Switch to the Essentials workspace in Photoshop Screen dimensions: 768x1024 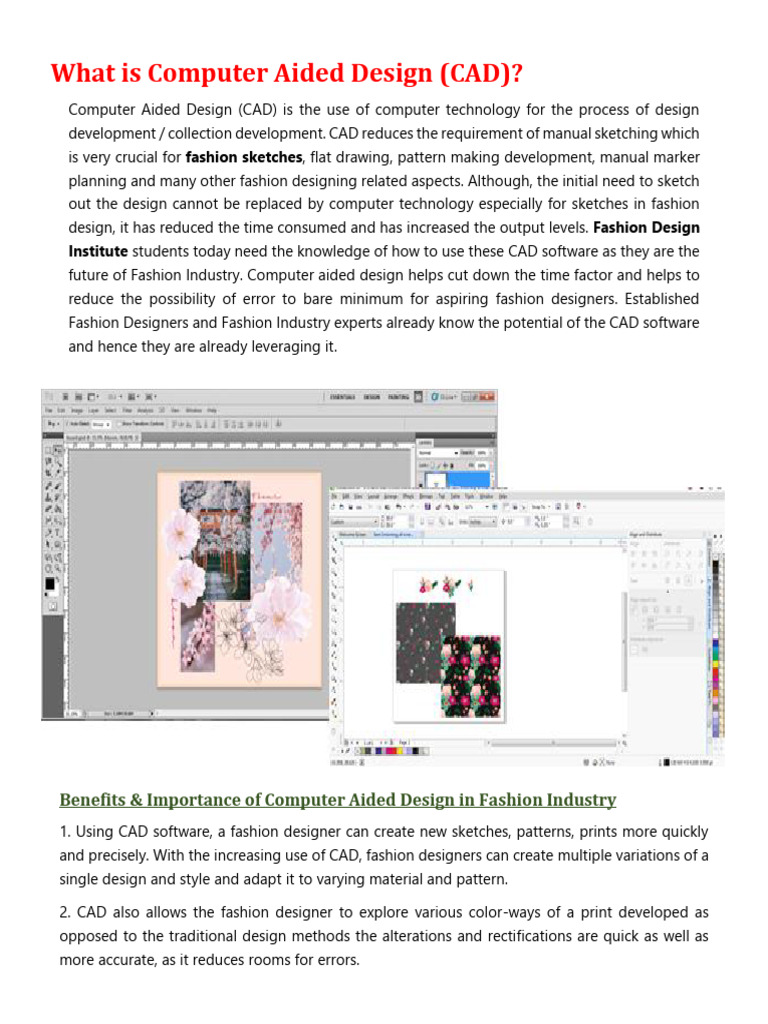tap(343, 397)
